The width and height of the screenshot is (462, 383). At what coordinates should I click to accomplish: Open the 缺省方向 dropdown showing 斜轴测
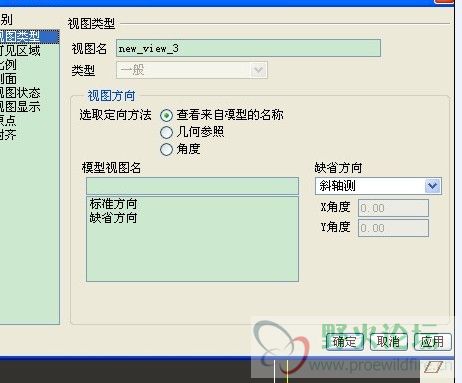click(378, 186)
